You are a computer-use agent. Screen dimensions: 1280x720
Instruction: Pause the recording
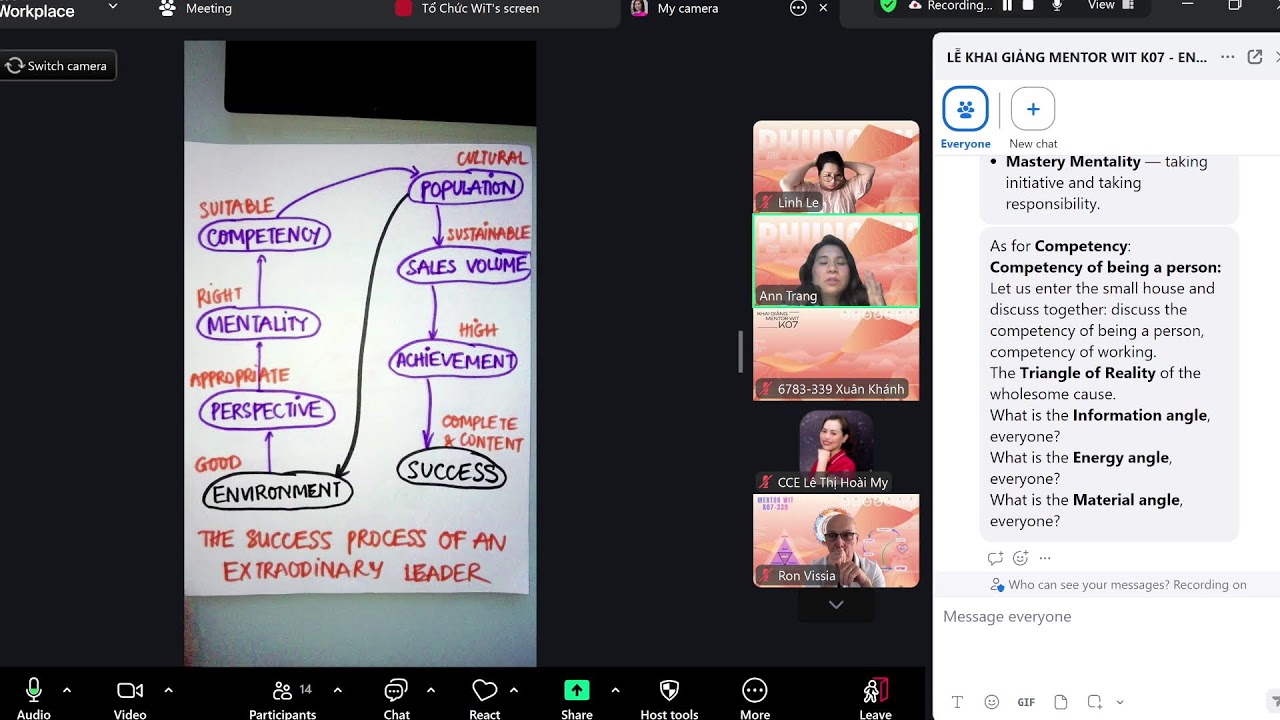(x=1008, y=5)
